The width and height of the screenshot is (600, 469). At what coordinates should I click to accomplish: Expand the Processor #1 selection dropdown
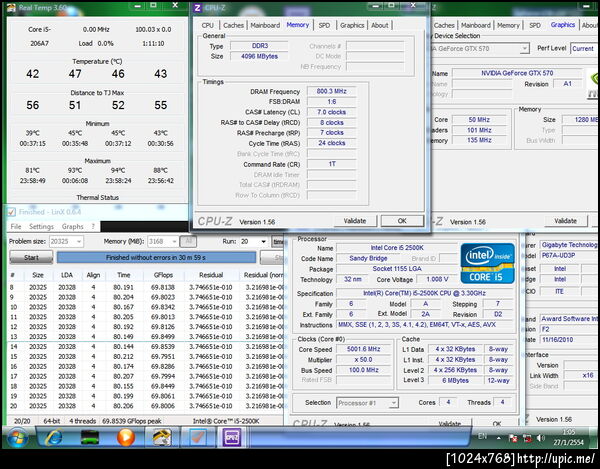(x=367, y=403)
